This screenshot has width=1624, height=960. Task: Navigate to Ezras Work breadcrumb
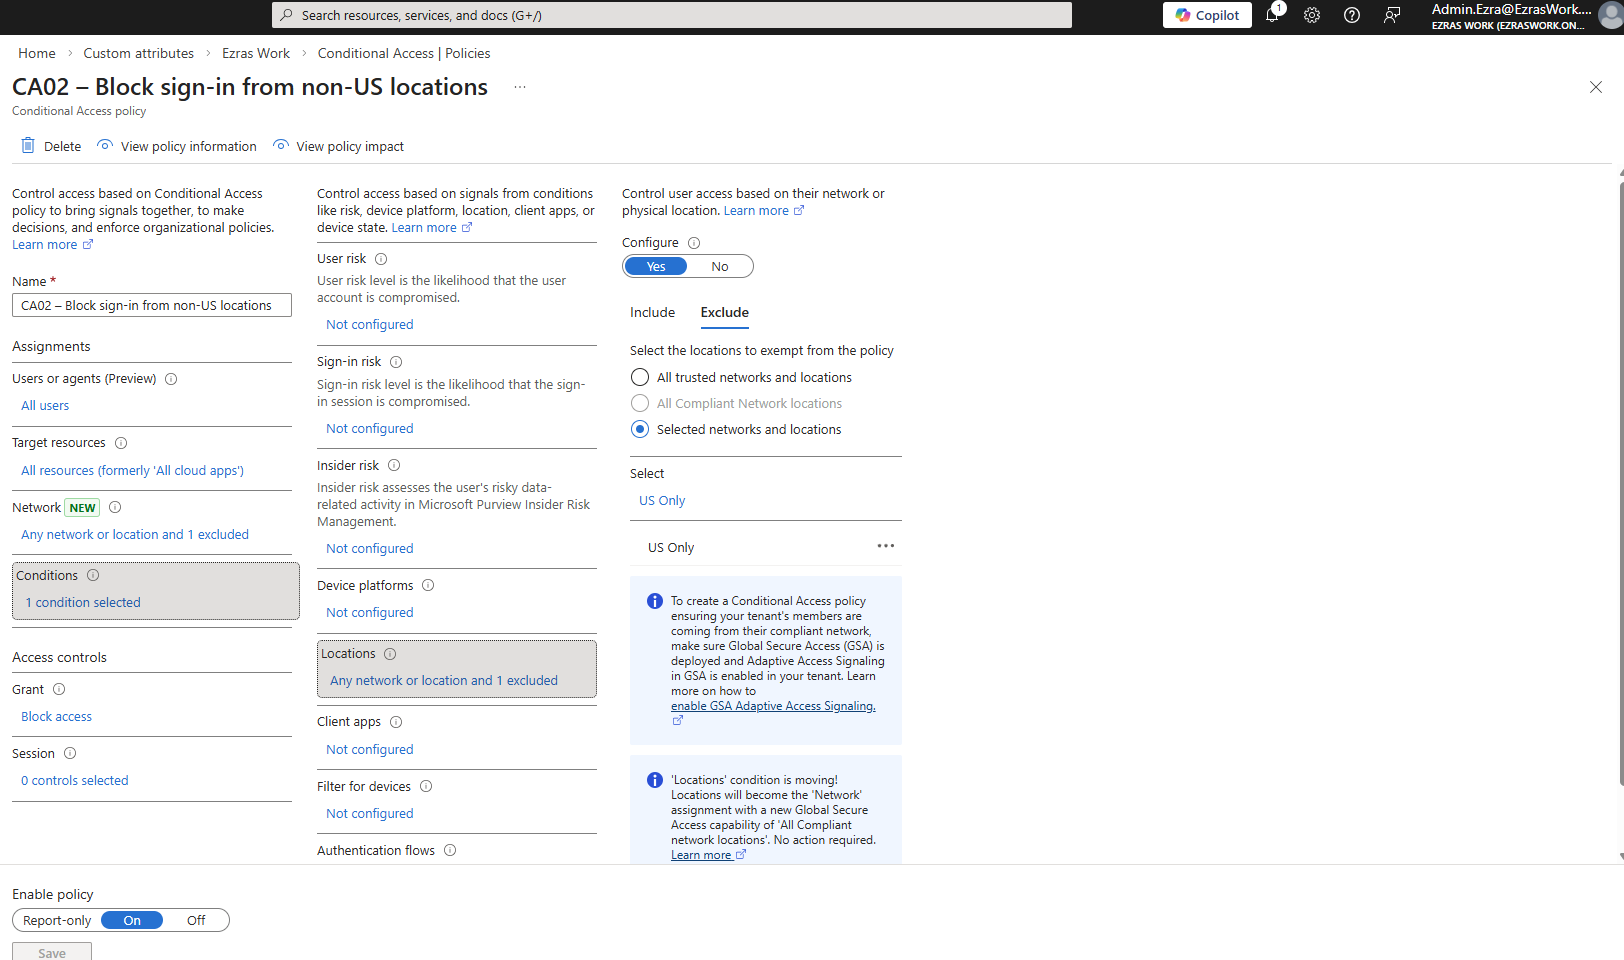[256, 53]
